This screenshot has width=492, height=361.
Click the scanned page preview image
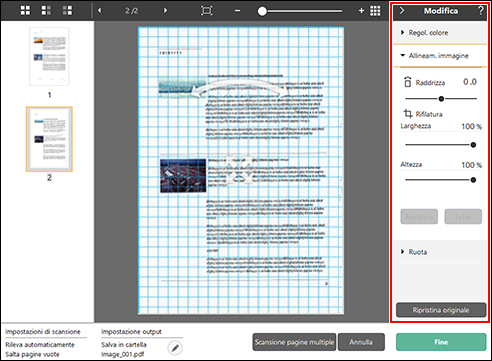241,171
